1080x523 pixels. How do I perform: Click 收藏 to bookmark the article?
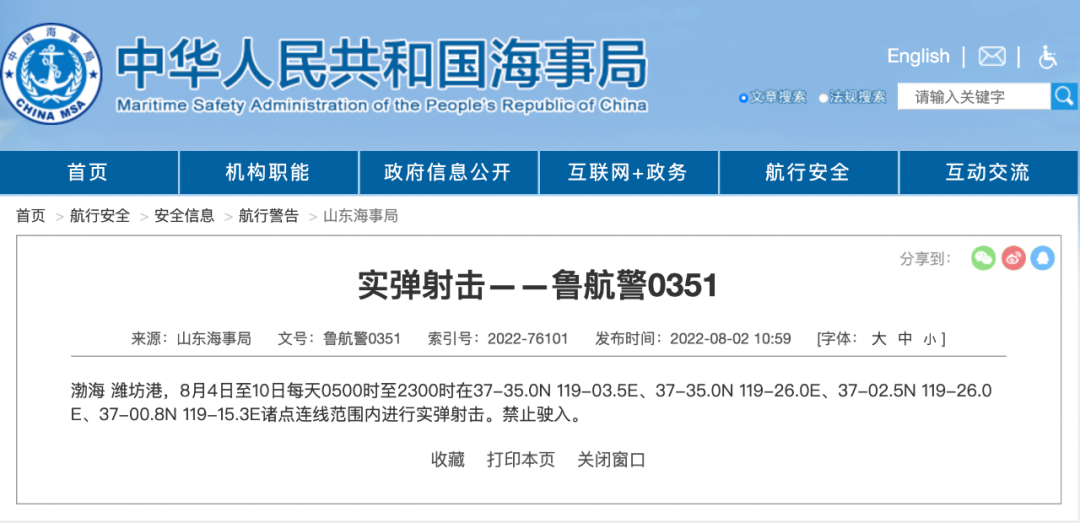pos(448,460)
